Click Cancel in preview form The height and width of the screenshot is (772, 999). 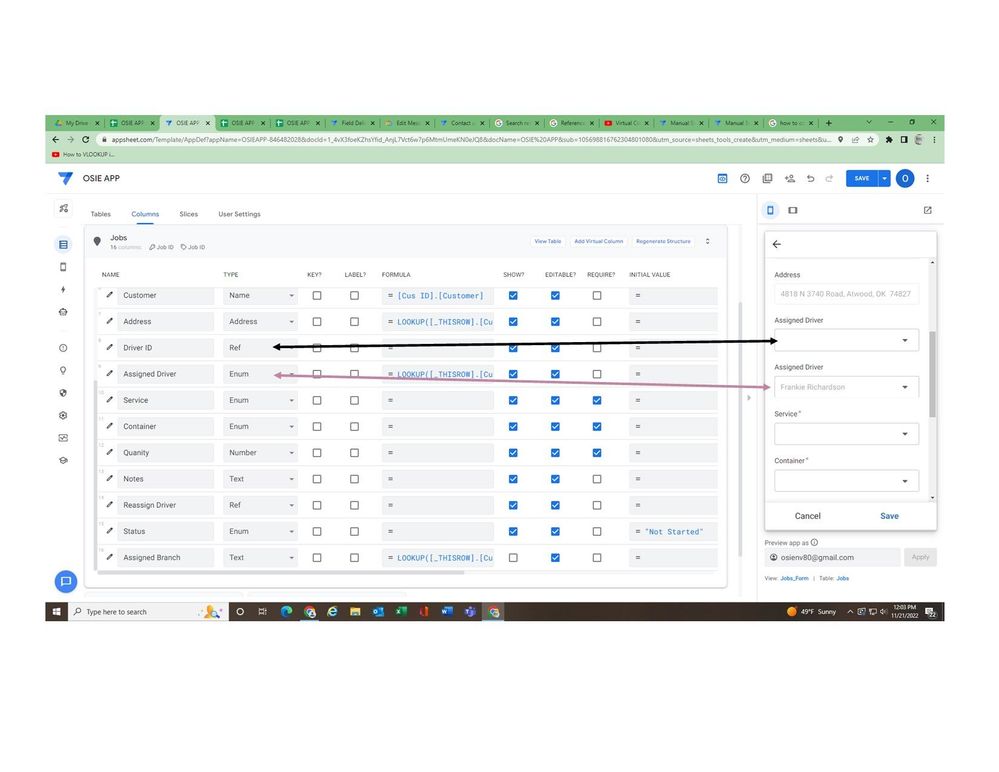click(807, 516)
